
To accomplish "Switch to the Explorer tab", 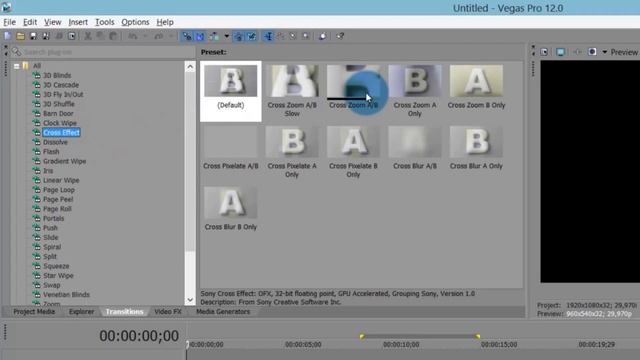I will [x=81, y=311].
